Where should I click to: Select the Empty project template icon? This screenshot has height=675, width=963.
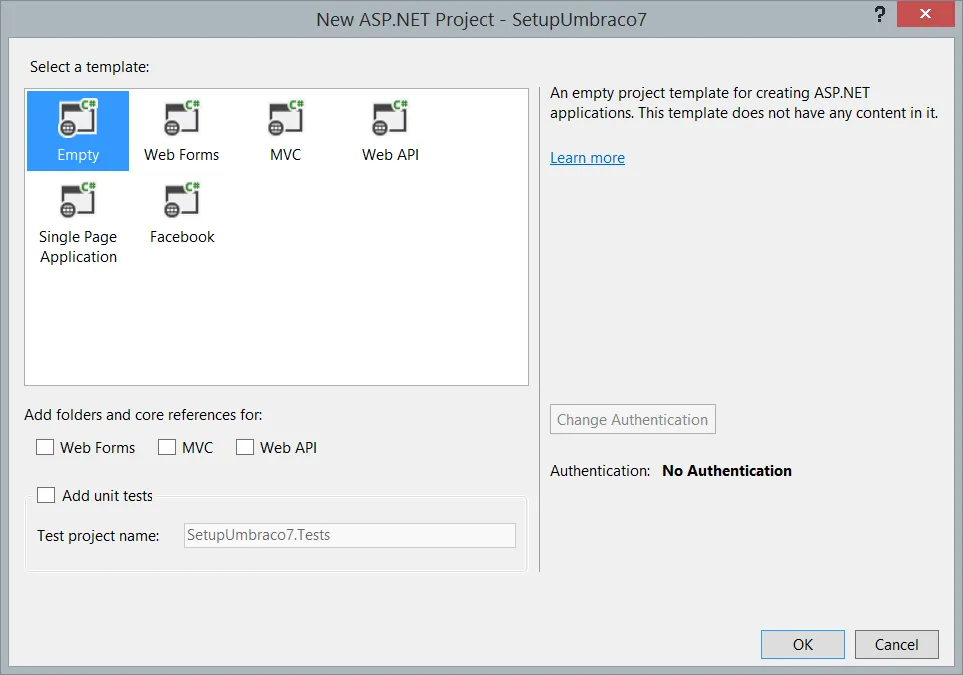tap(78, 121)
